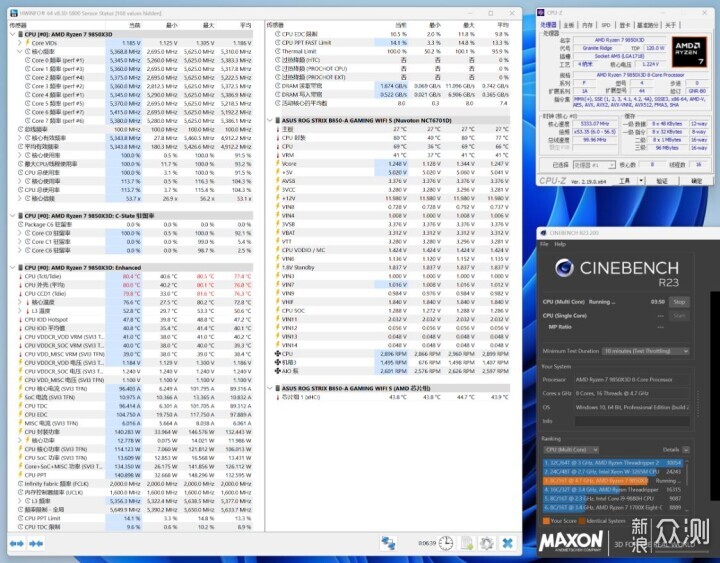
Task: Click HWiNFO title bar app icon
Action: 14,13
